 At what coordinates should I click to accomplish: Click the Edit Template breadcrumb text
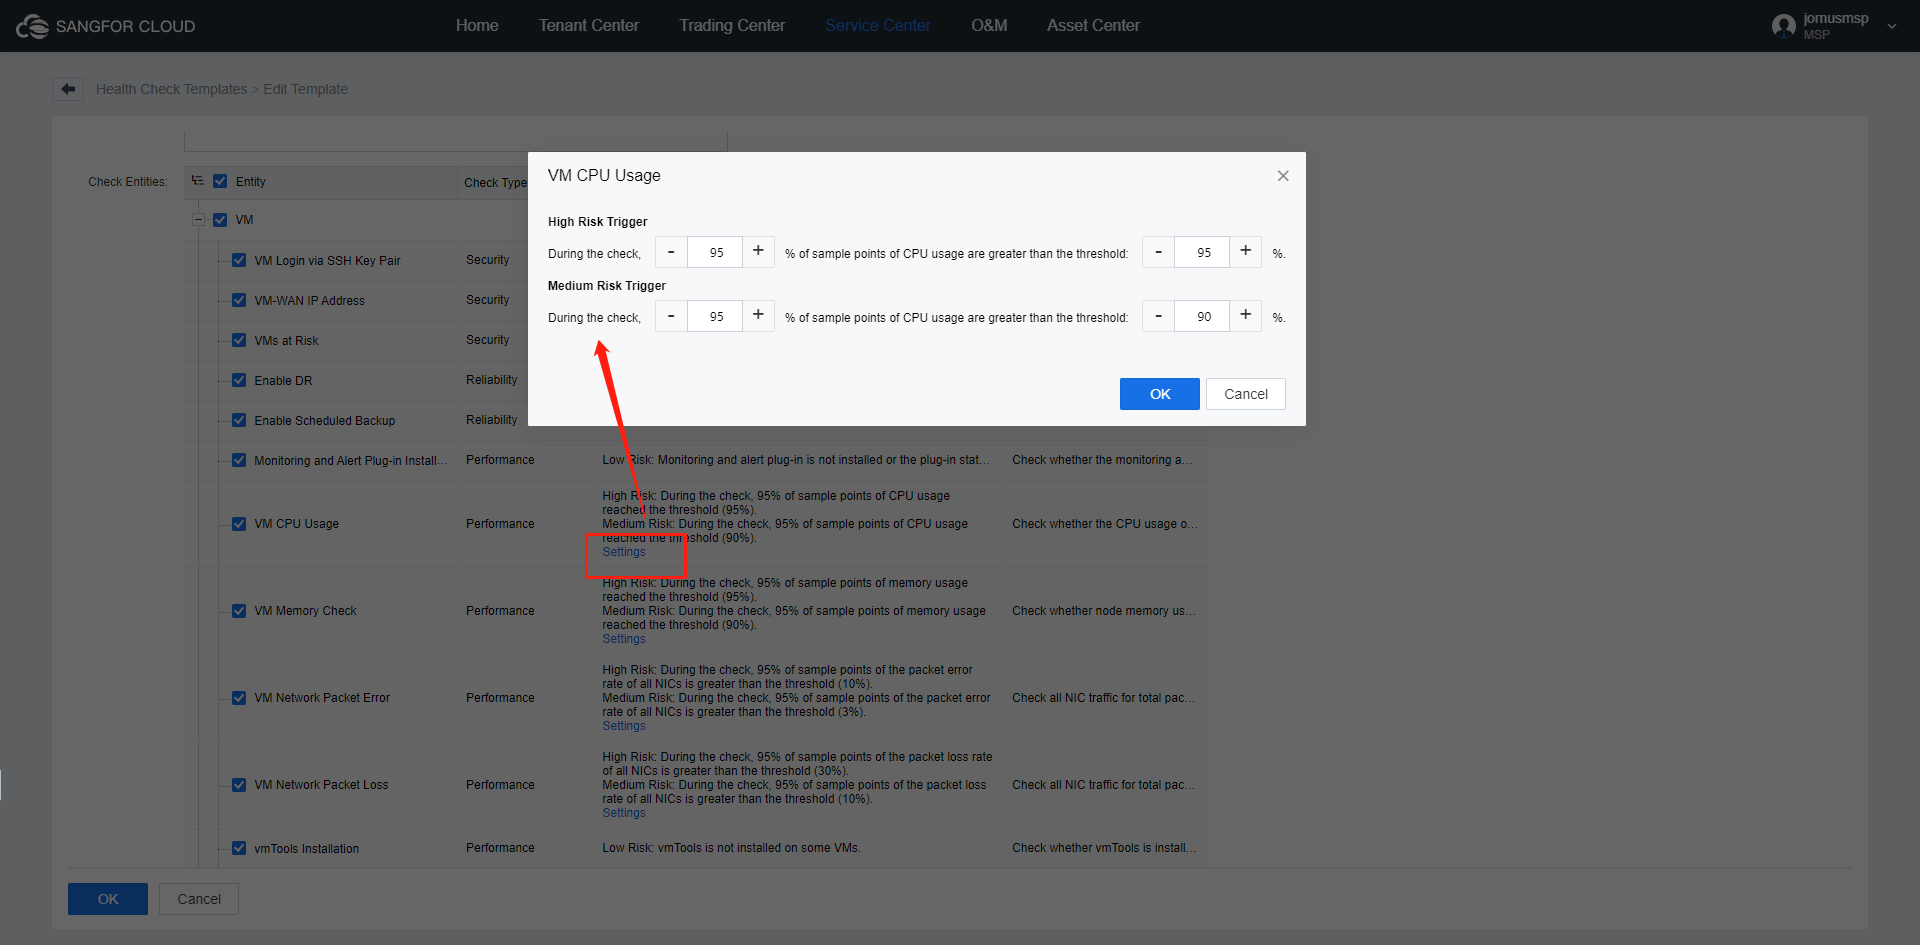coord(305,89)
